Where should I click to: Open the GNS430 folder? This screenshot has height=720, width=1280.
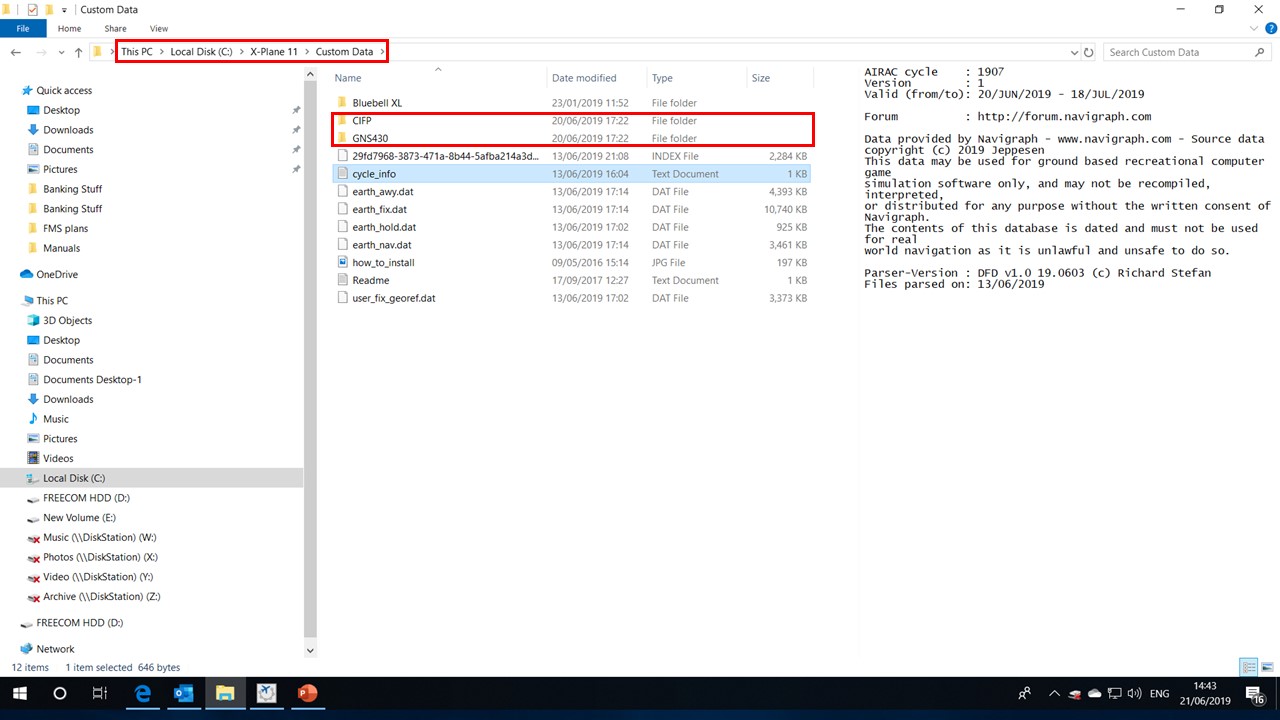coord(370,138)
